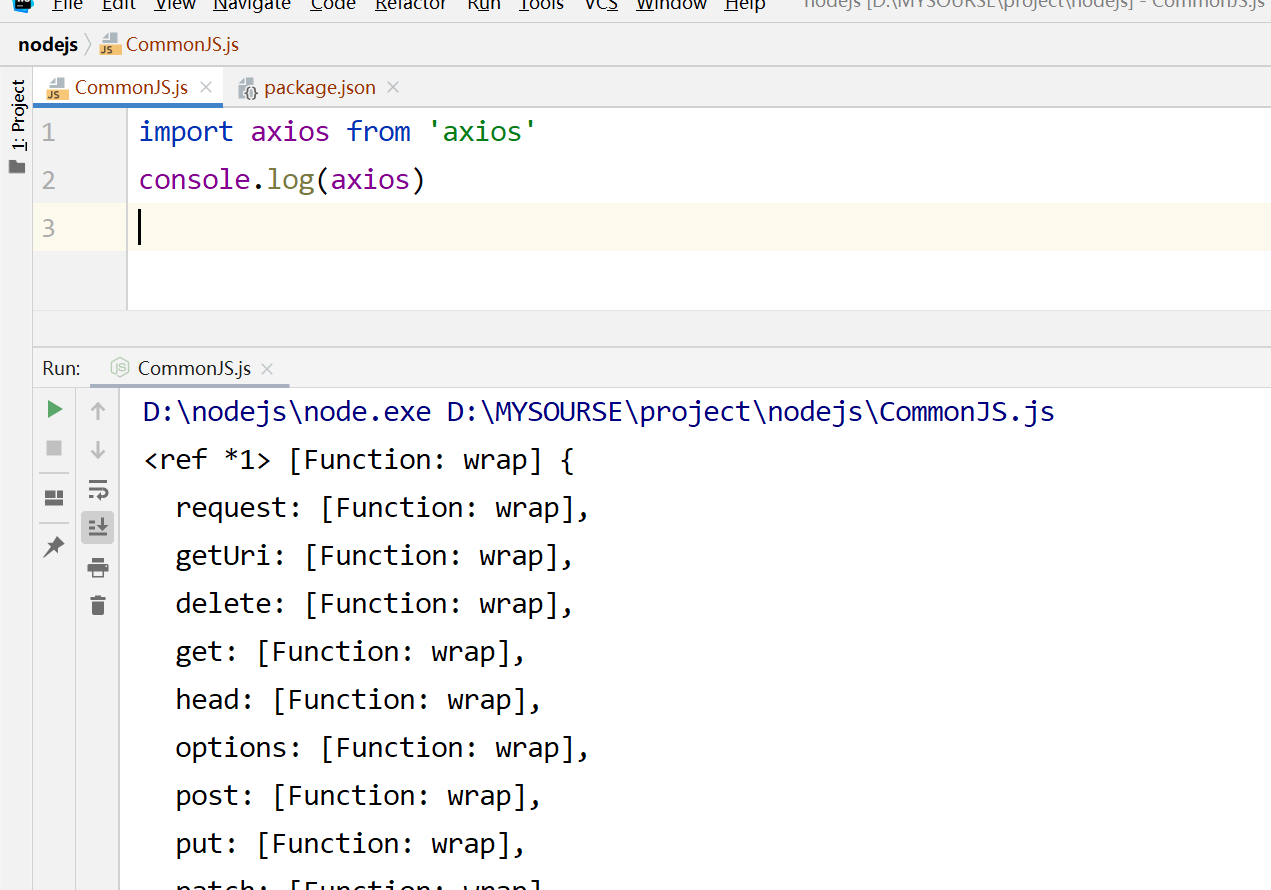Screen dimensions: 1271x890
Task: Switch to the package.json editor tab
Action: click(x=319, y=88)
